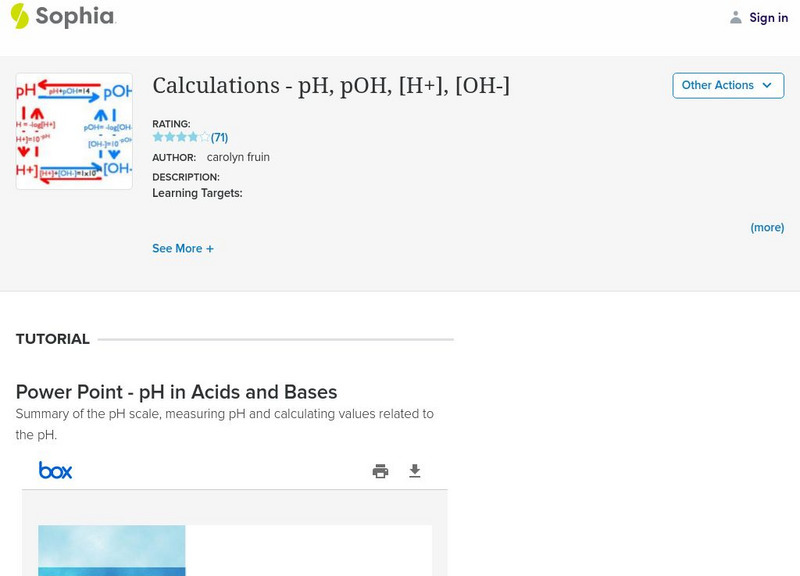Click the slide preview image
The image size is (800, 576).
coord(111,550)
